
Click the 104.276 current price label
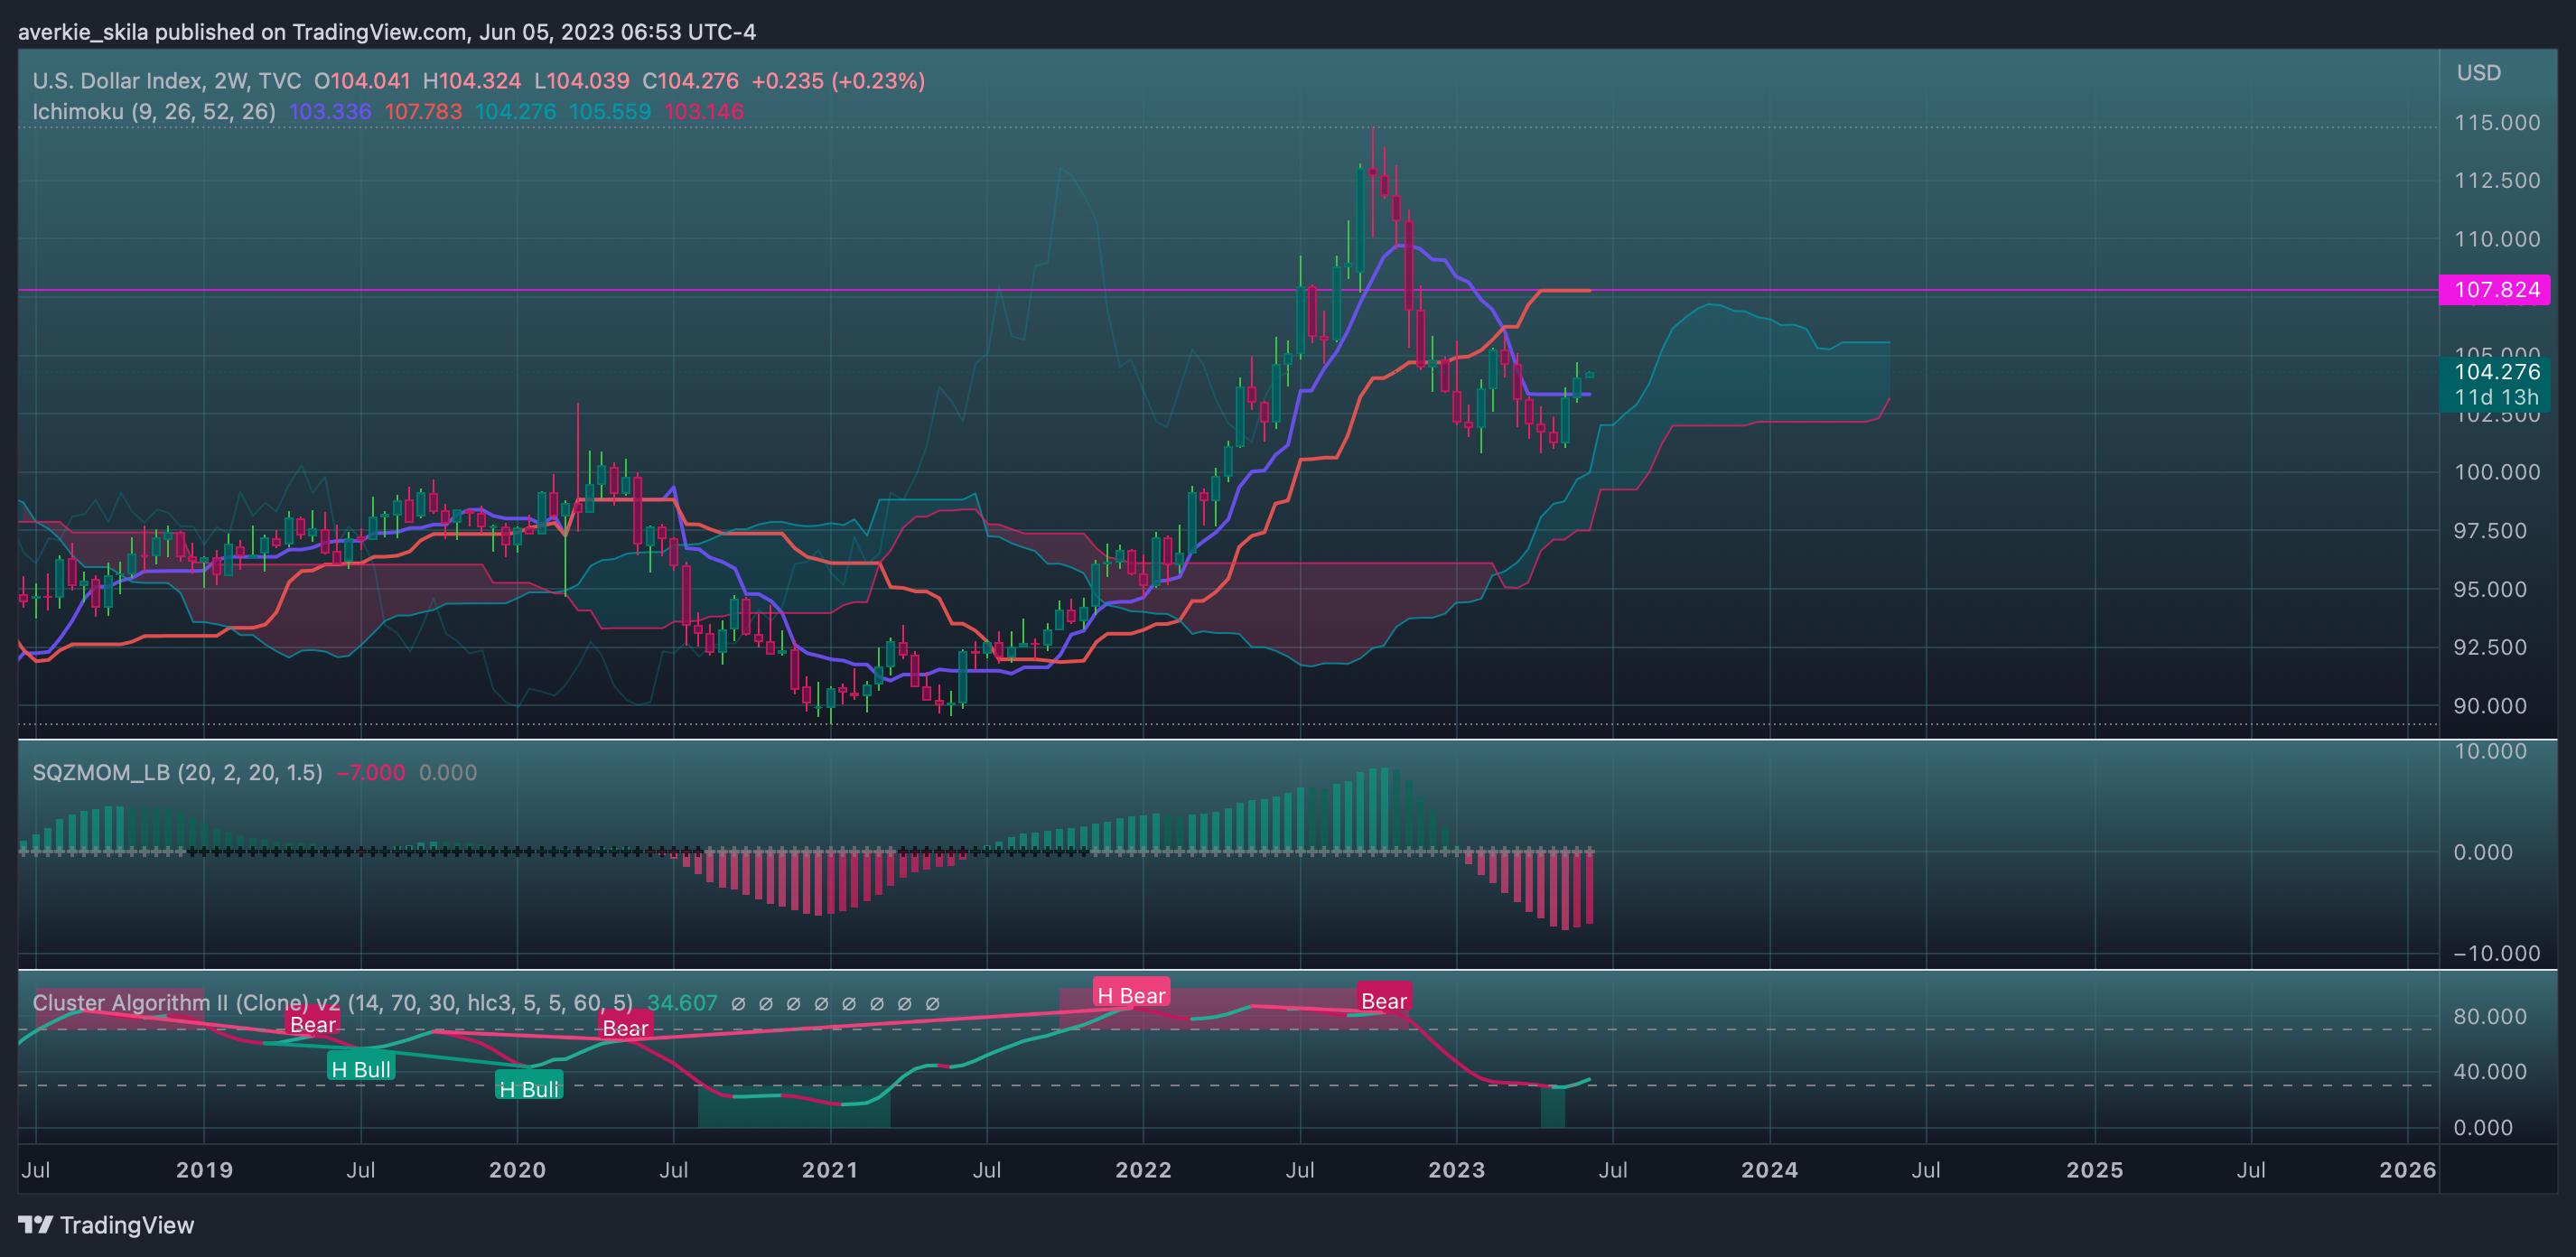[x=2496, y=372]
